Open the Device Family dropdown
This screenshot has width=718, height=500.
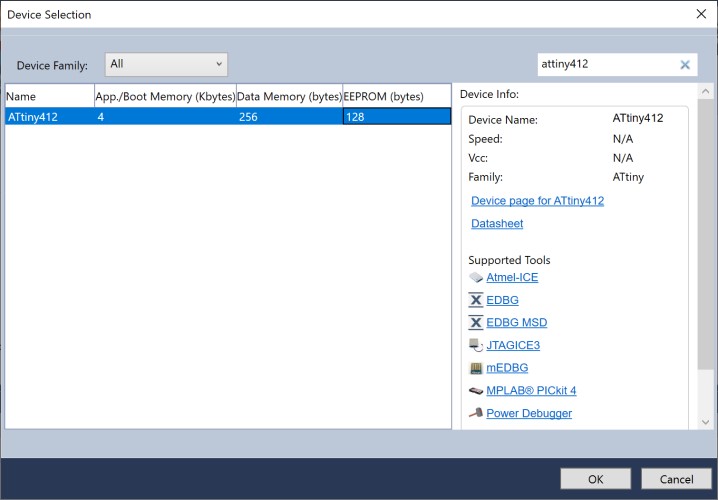click(166, 65)
